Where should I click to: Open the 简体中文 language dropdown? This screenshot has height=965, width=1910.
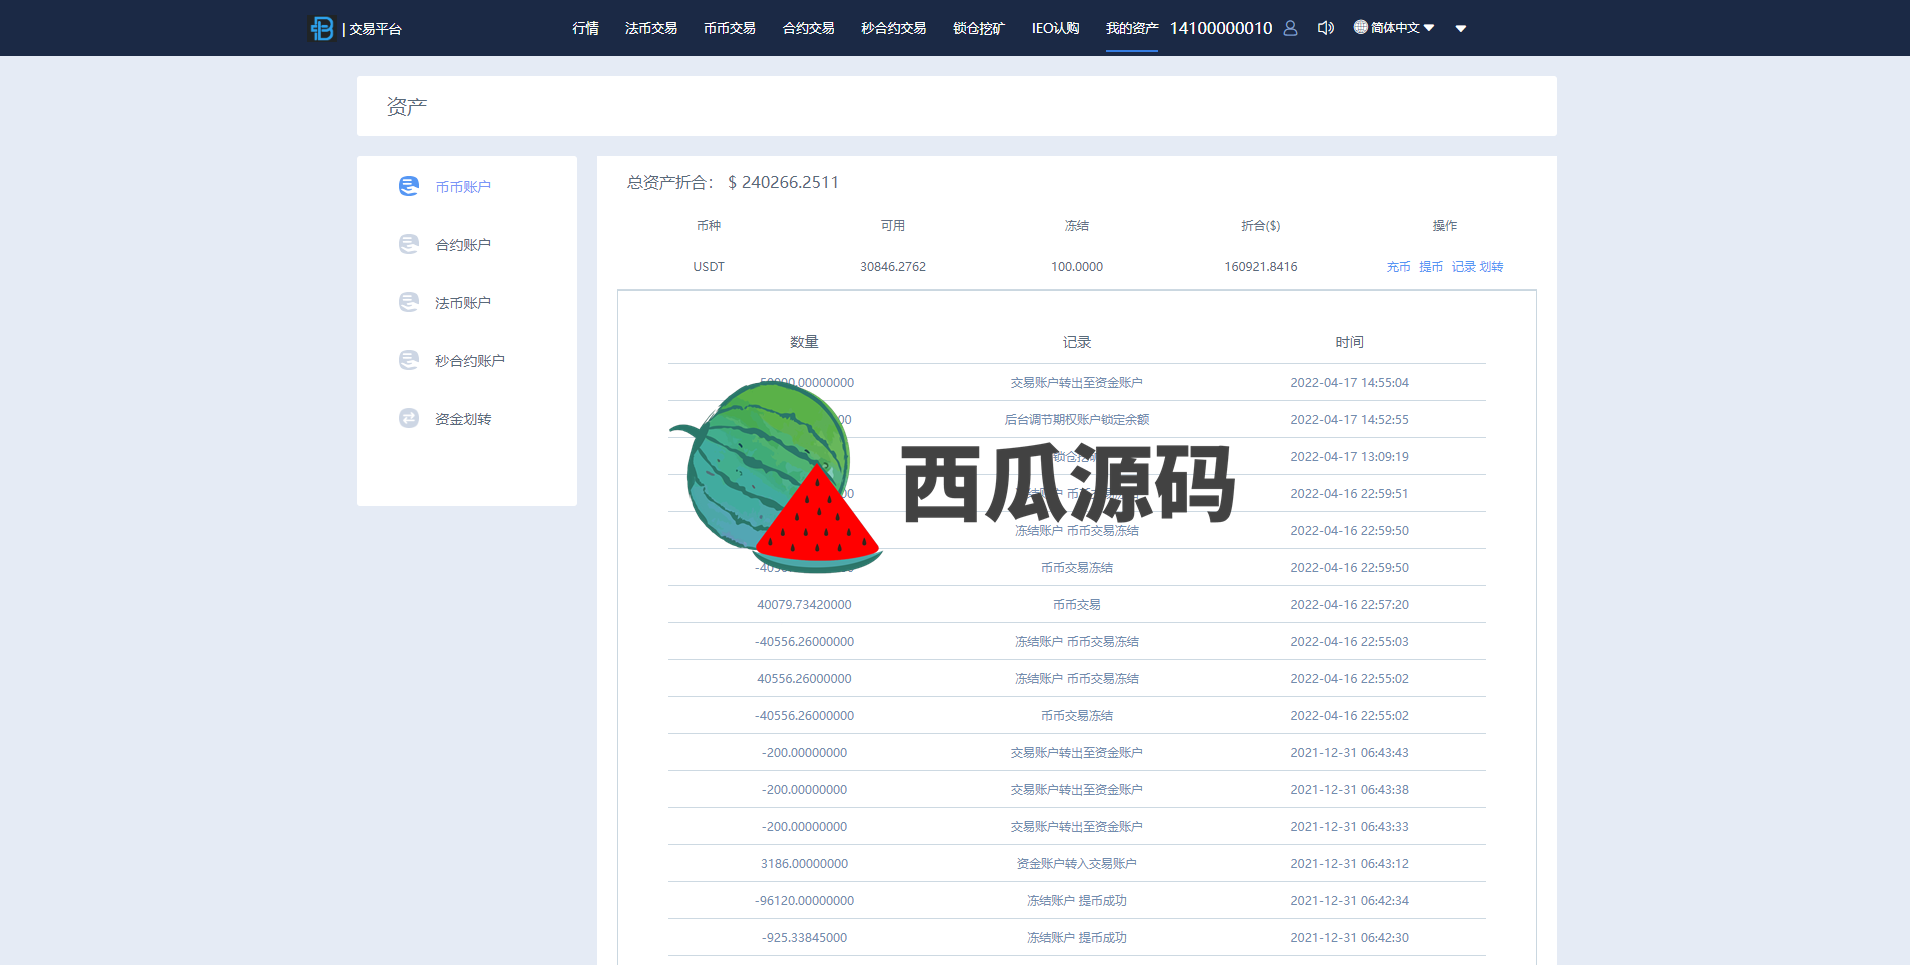1395,28
